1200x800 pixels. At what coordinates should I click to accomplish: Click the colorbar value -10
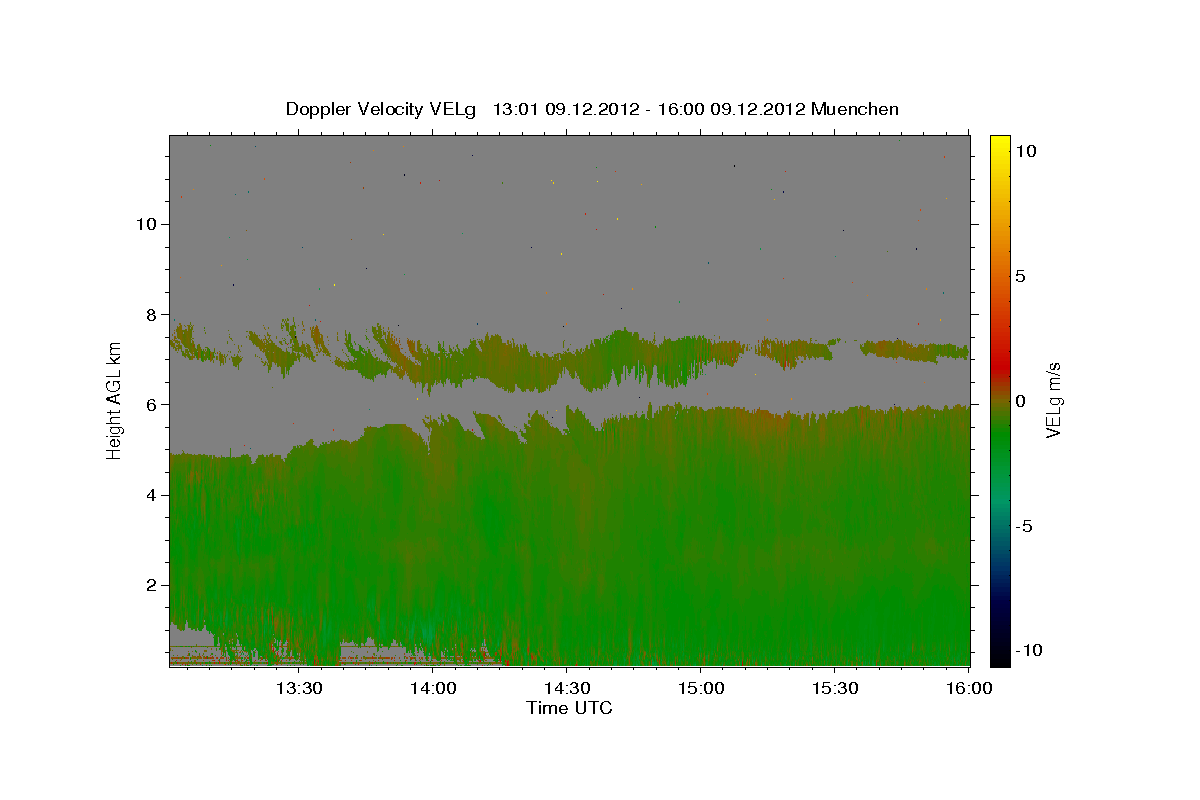(x=1028, y=650)
